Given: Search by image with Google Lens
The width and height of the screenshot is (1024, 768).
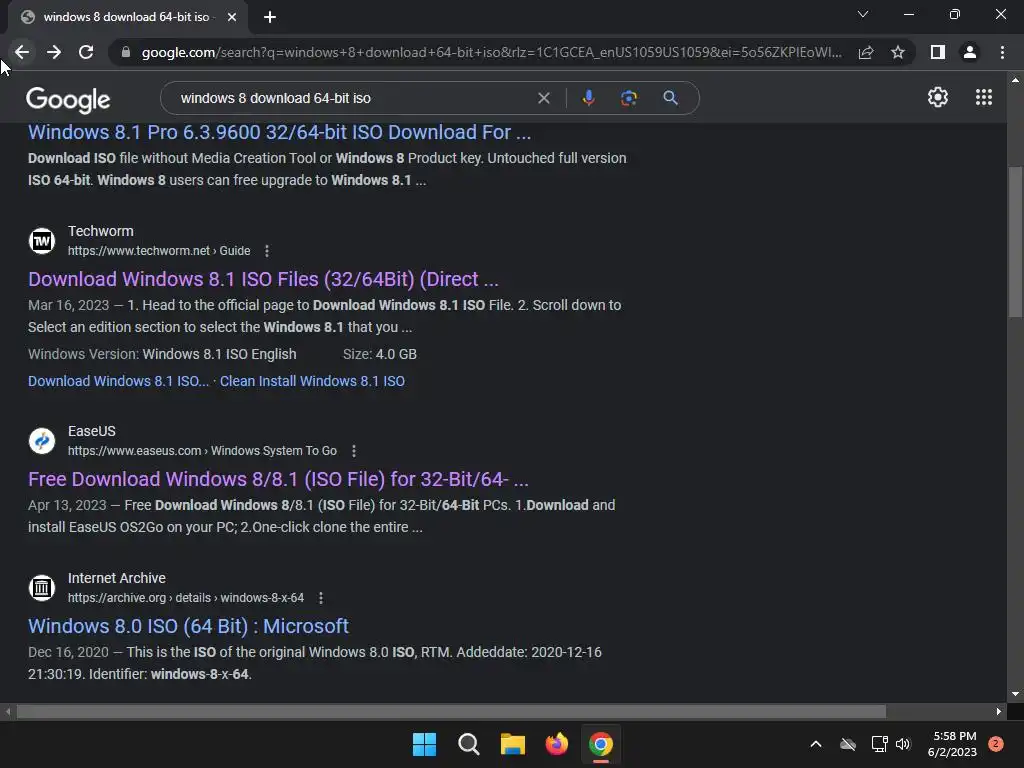Looking at the screenshot, I should click(628, 98).
